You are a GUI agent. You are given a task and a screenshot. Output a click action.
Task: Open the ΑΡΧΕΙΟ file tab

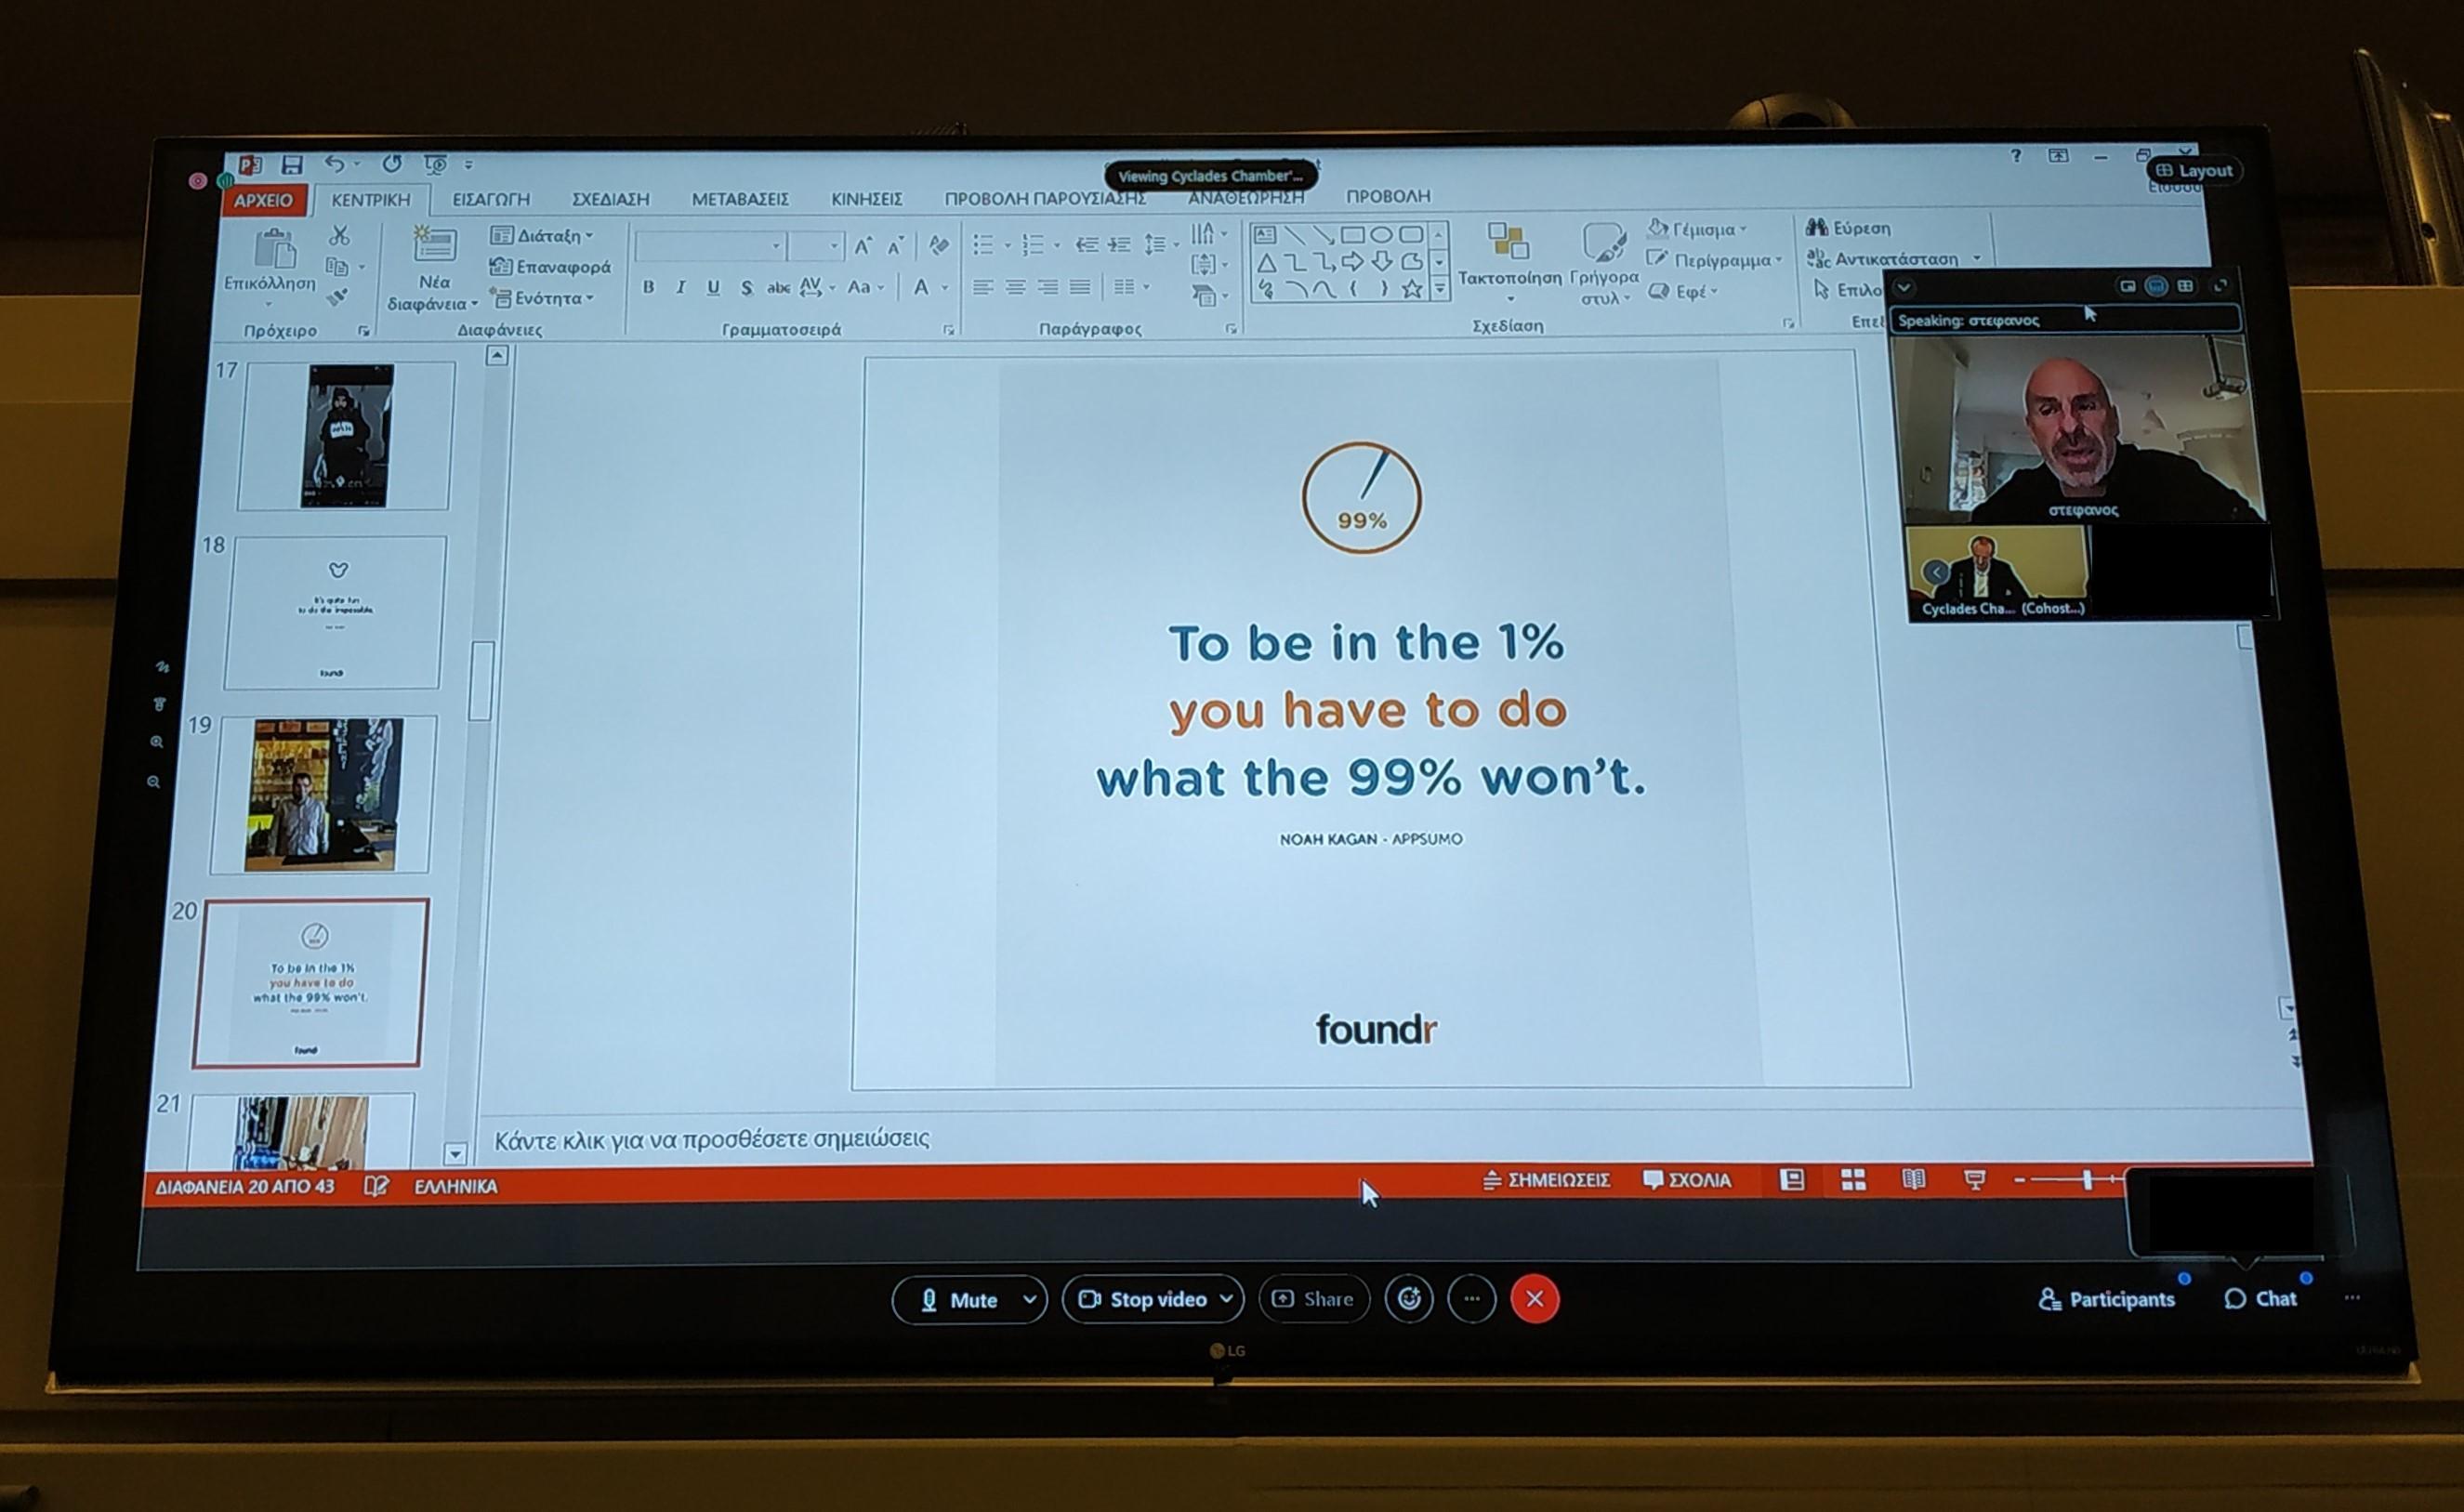point(263,200)
